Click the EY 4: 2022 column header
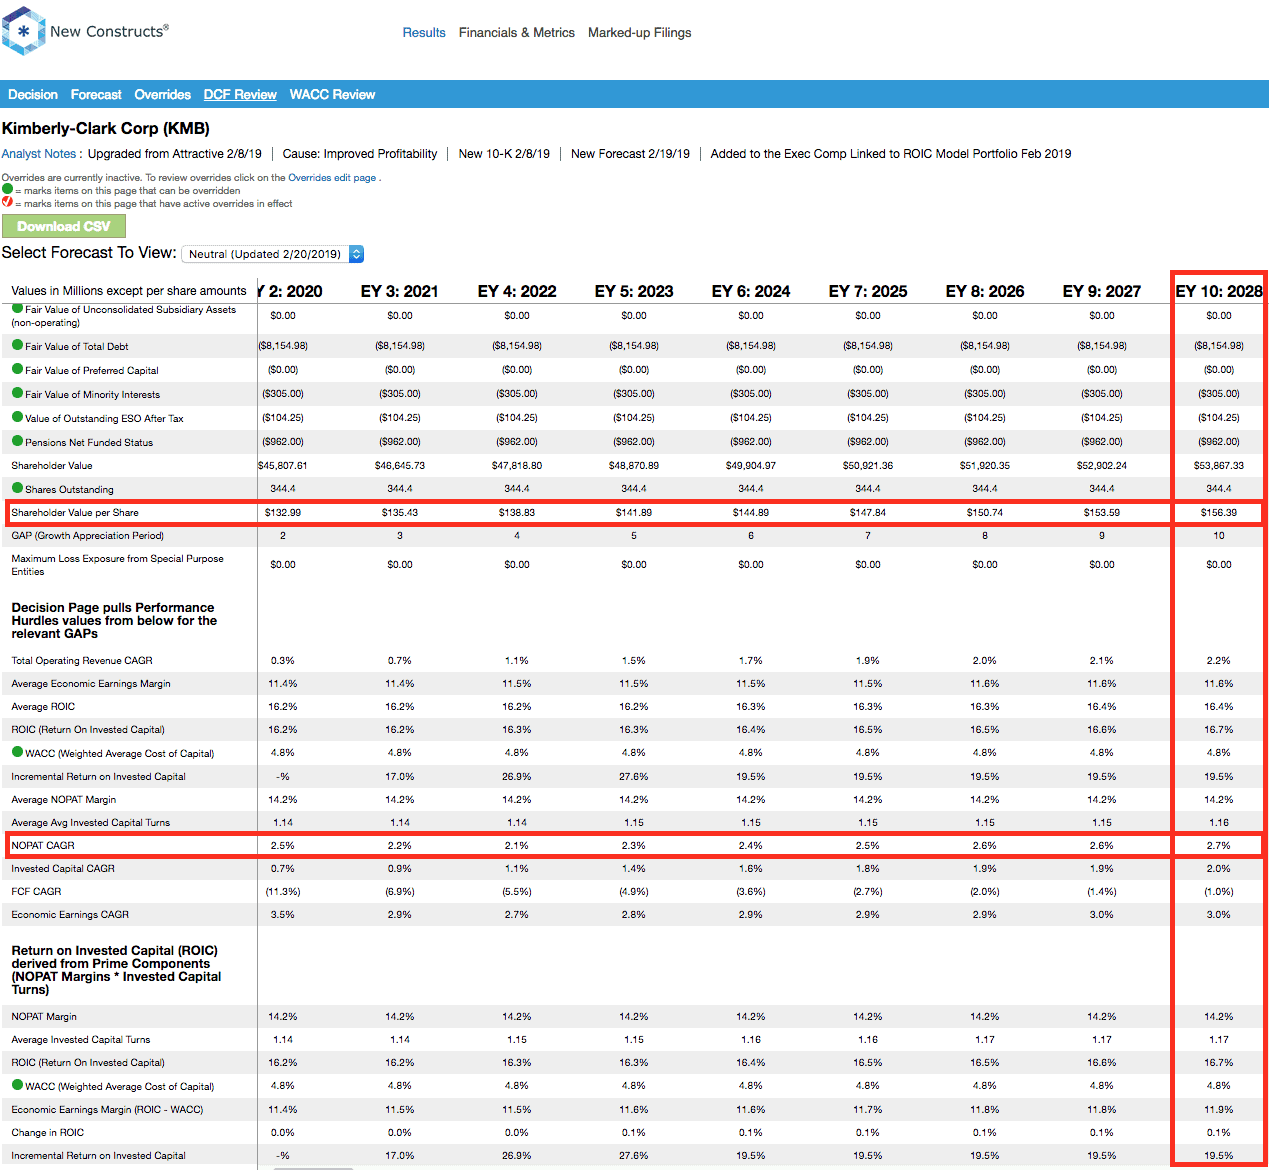Viewport: 1269px width, 1170px height. (517, 291)
